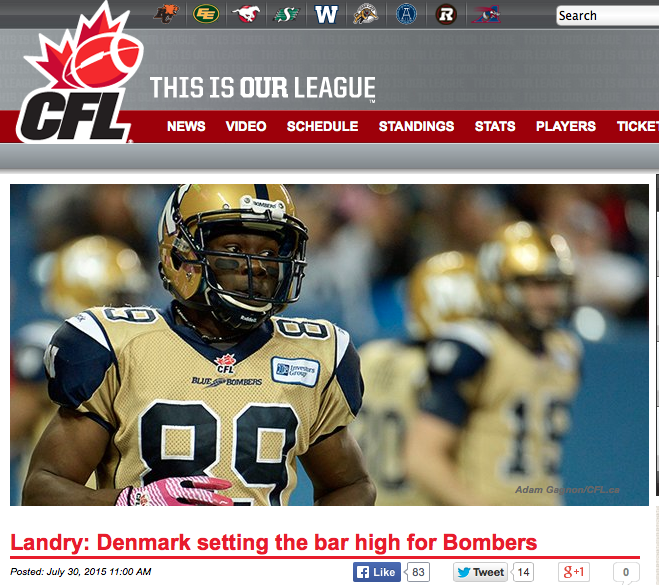Screen dimensions: 659x585
Task: Open the Winnipeg Blue Bombers W logo
Action: [326, 14]
